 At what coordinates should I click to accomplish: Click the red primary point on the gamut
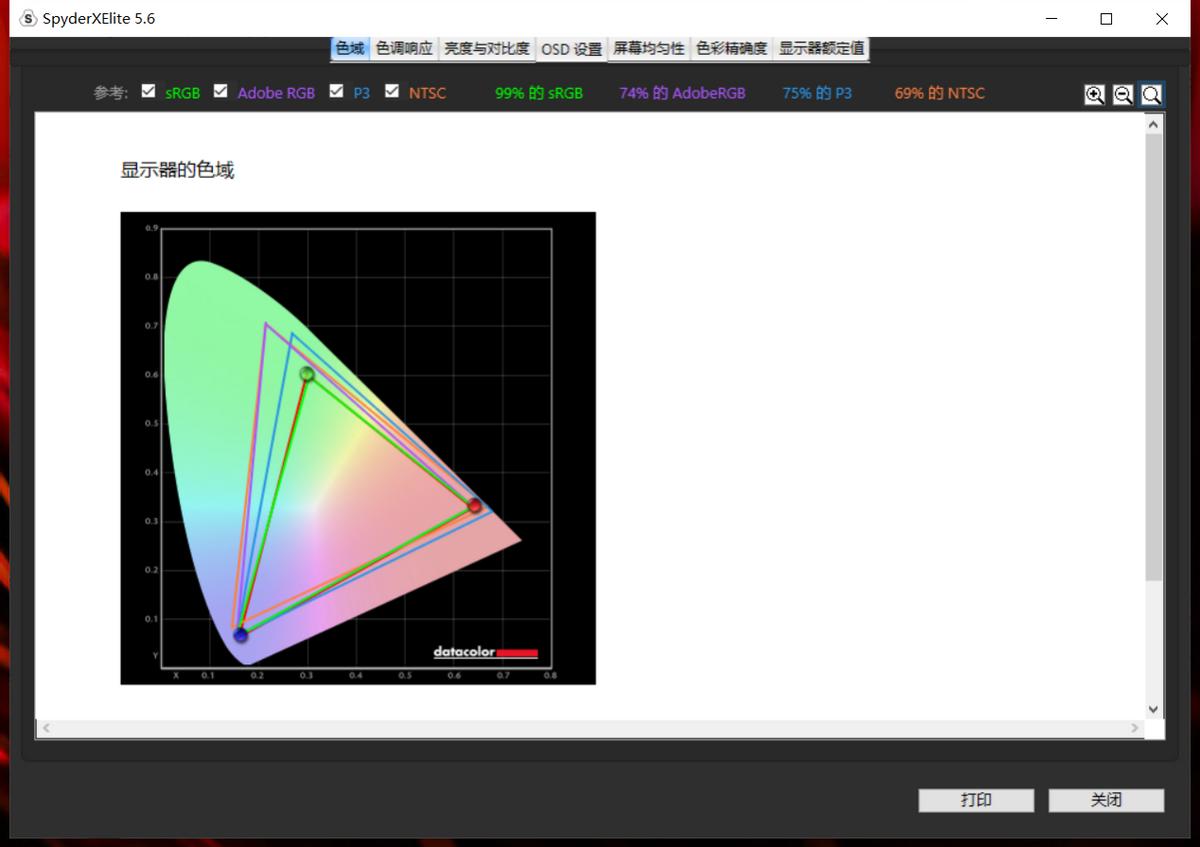tap(475, 506)
